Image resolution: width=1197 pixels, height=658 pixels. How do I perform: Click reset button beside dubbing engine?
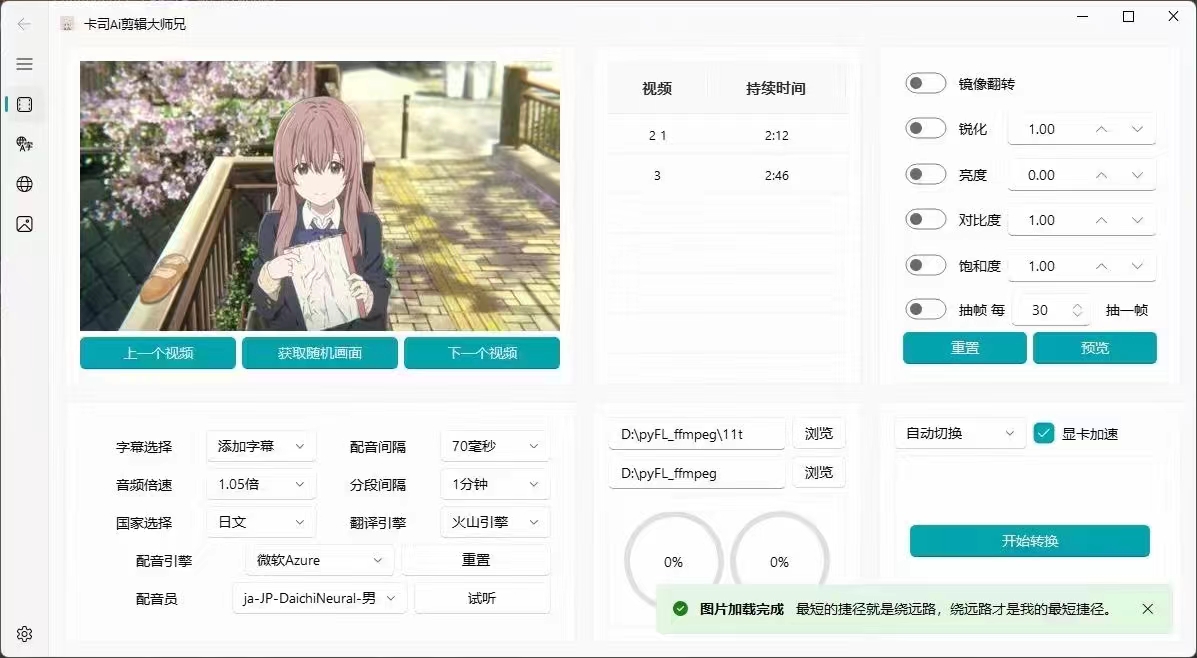click(476, 560)
